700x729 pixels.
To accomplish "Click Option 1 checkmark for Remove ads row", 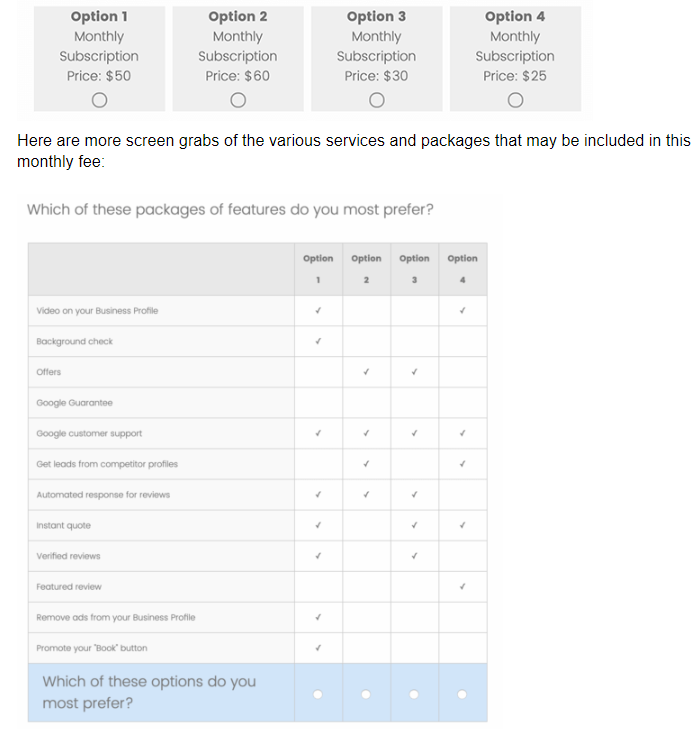I will (318, 617).
